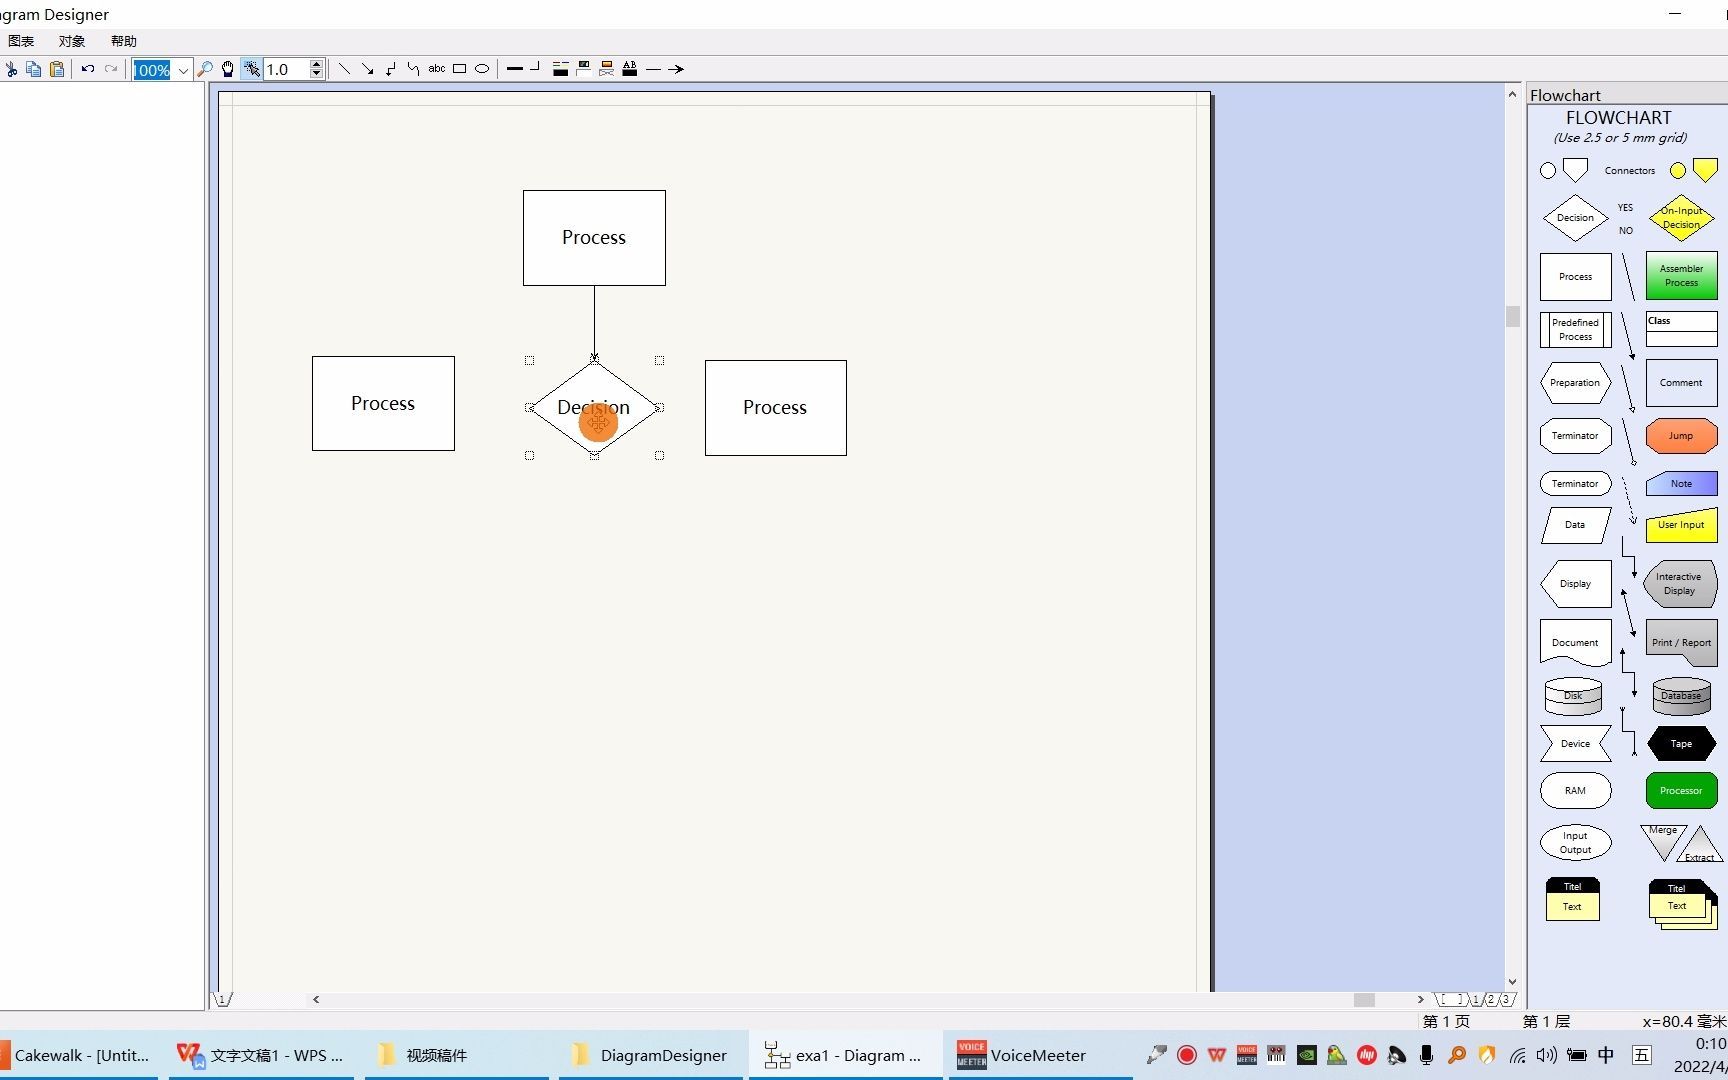1728x1080 pixels.
Task: Open the text color picker
Action: click(630, 69)
